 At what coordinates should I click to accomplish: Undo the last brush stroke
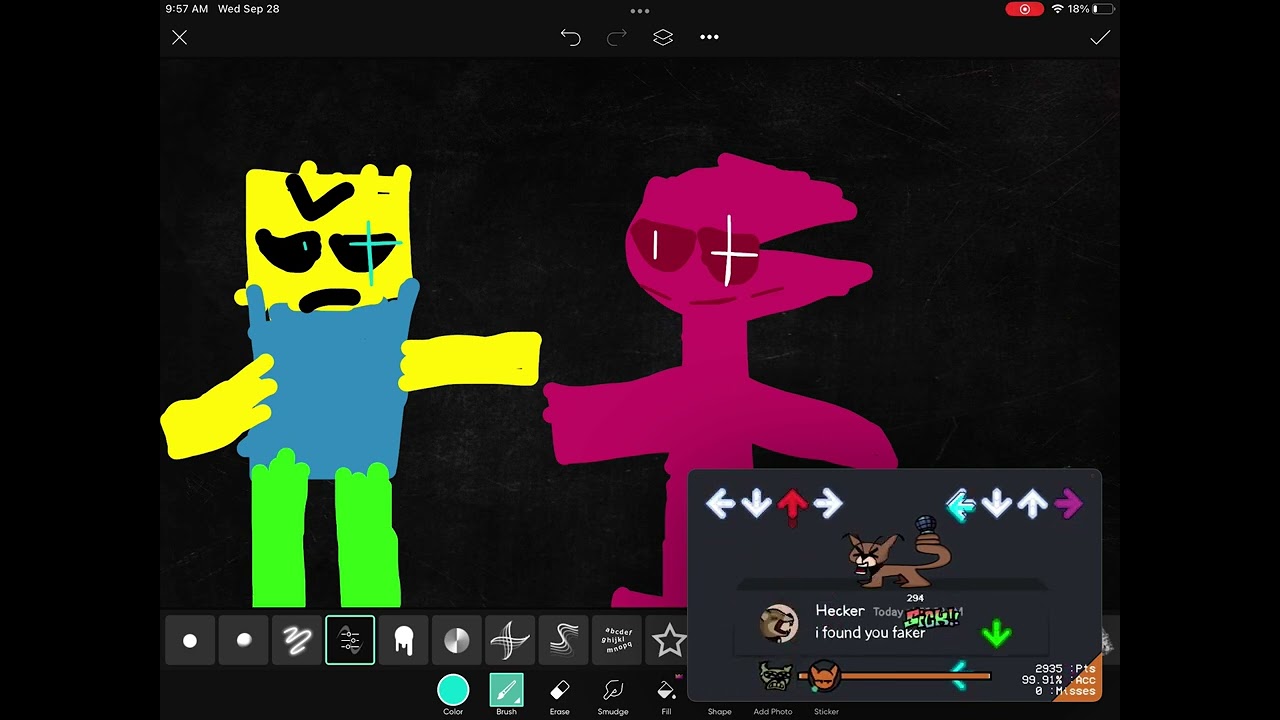tap(570, 37)
